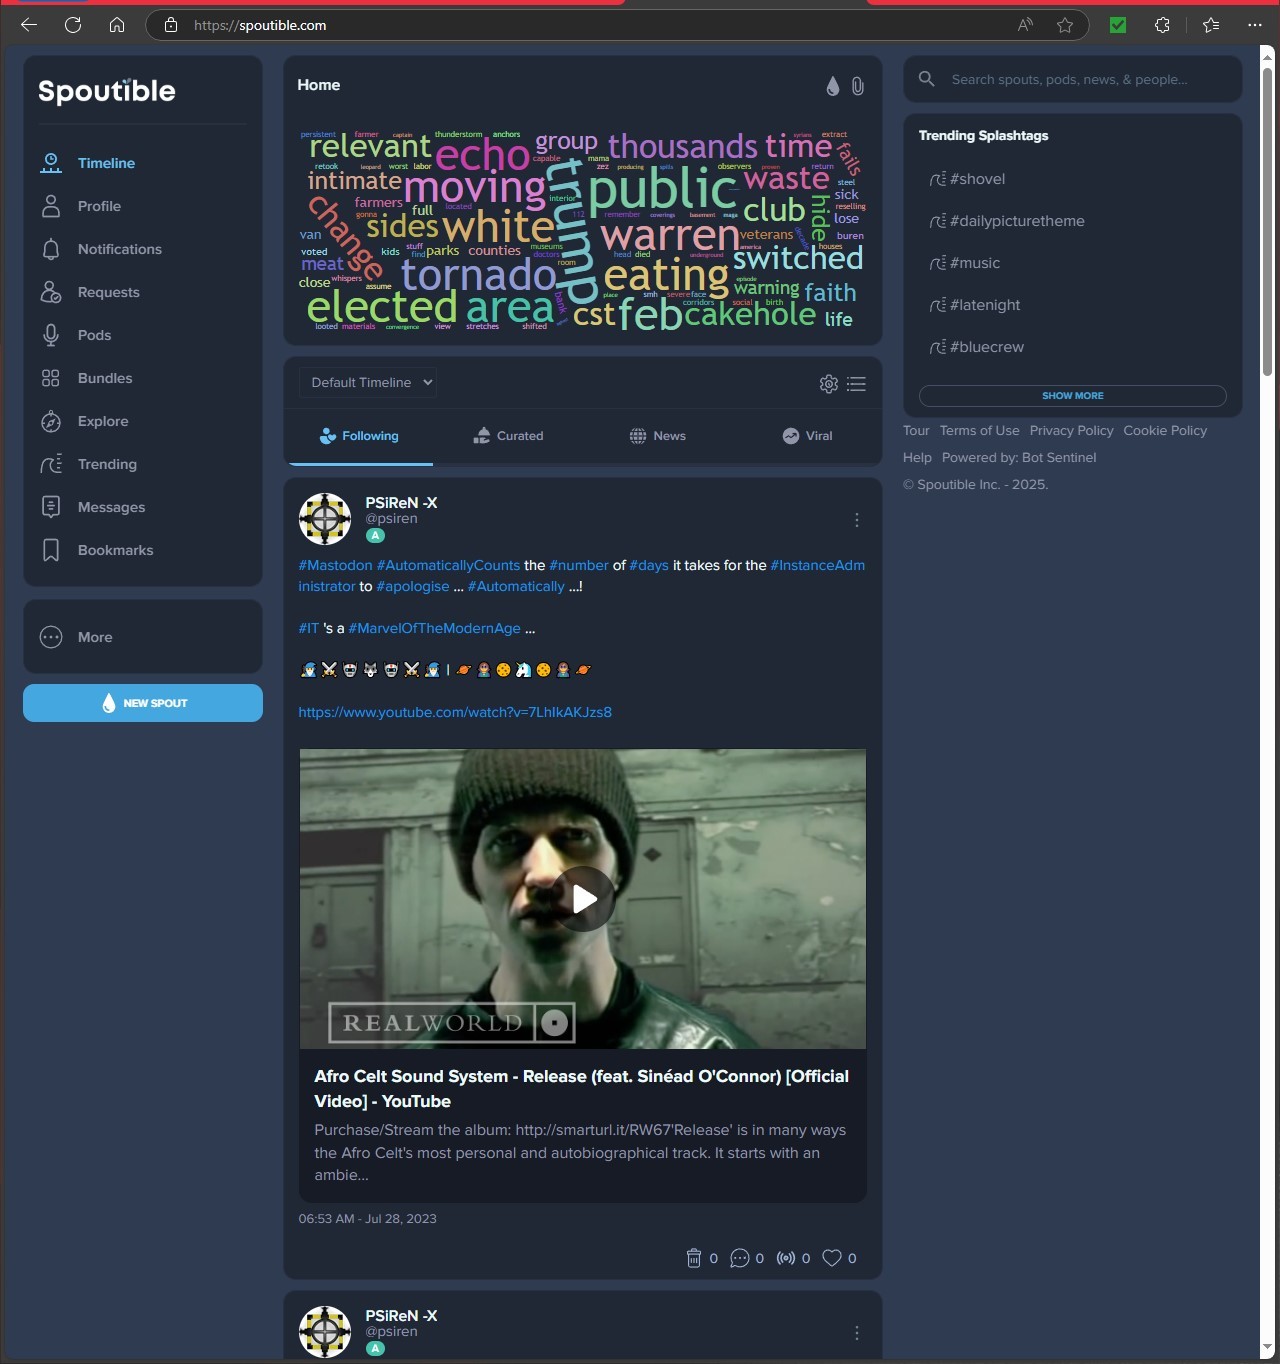Open the Tour footer link

coord(916,430)
